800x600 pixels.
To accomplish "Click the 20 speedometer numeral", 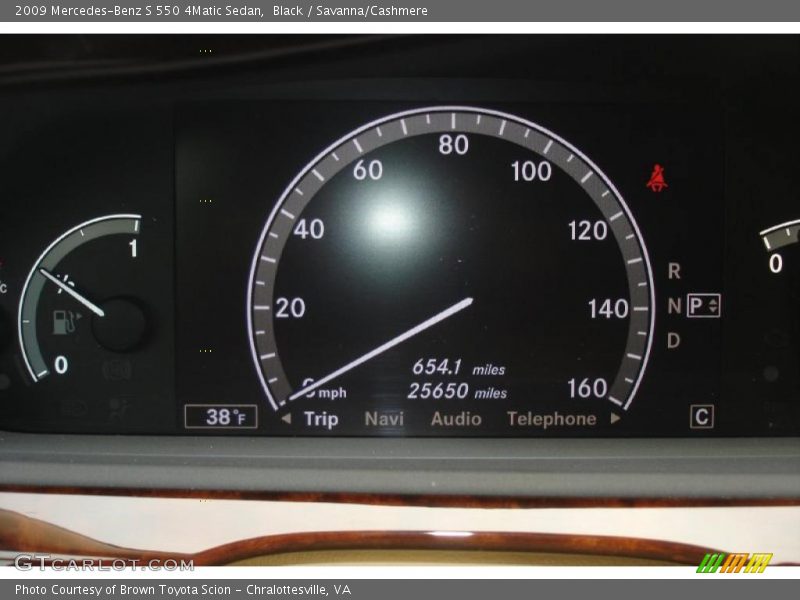I will pyautogui.click(x=290, y=308).
